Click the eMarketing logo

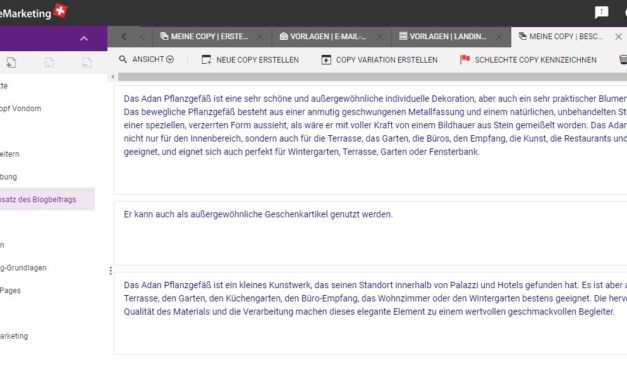tap(34, 12)
